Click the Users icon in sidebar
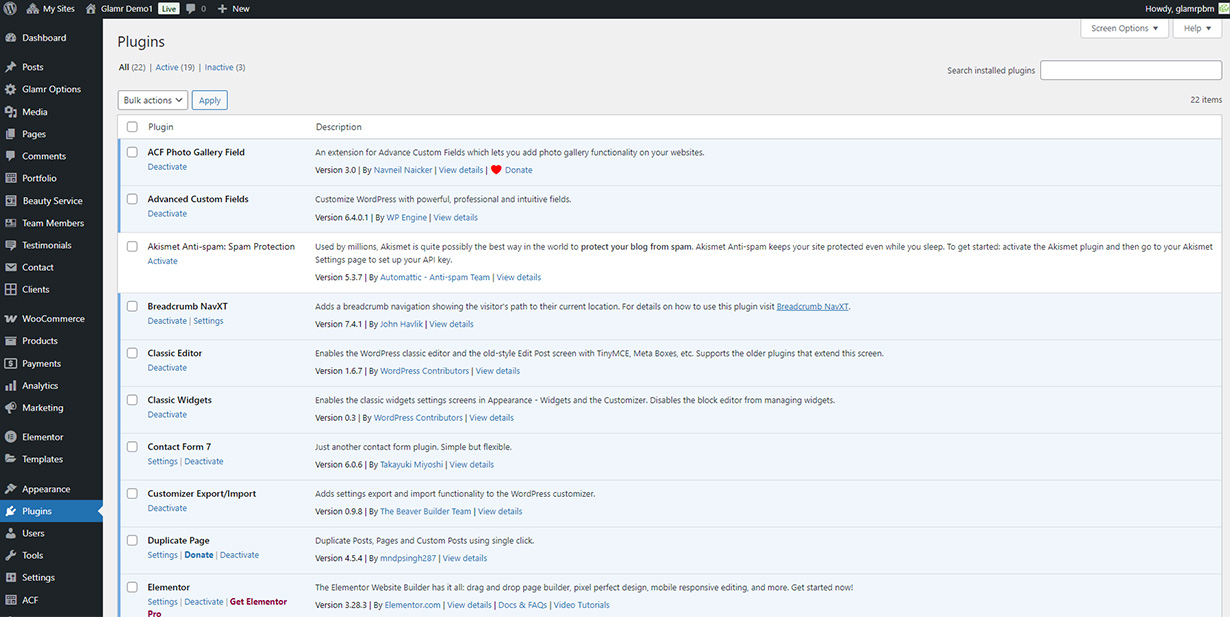Image resolution: width=1230 pixels, height=617 pixels. coord(10,533)
